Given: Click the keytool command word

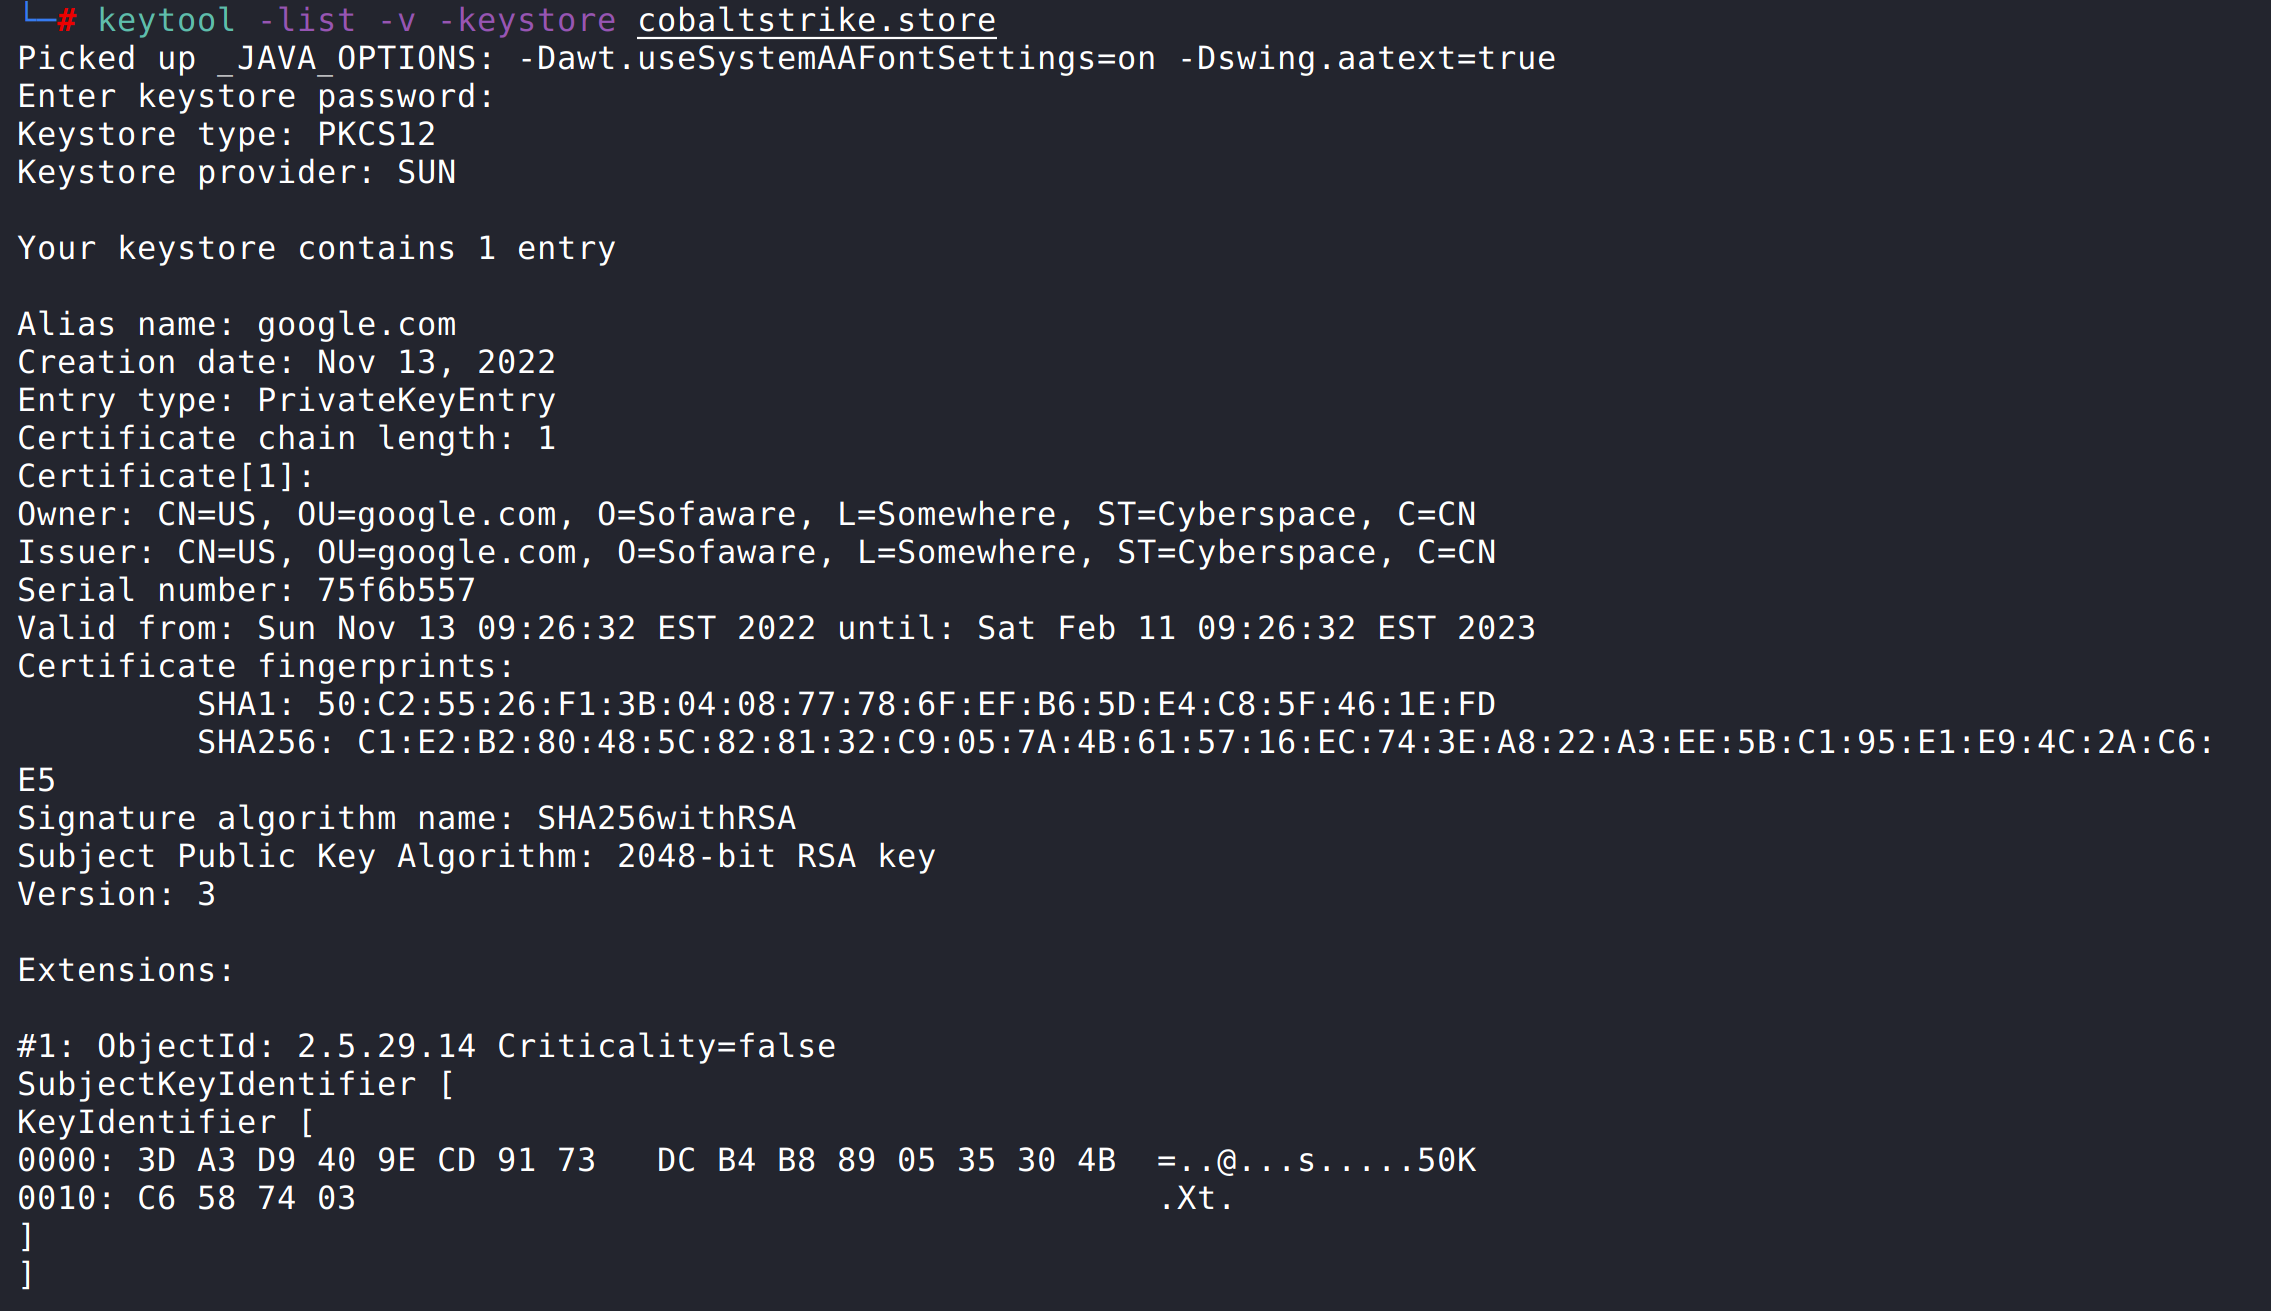Looking at the screenshot, I should [x=166, y=20].
